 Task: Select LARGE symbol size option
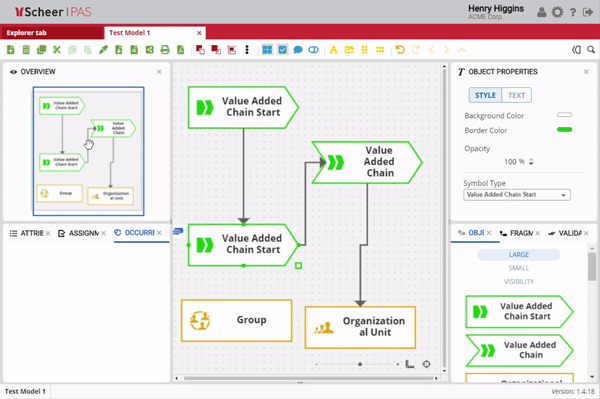(519, 255)
